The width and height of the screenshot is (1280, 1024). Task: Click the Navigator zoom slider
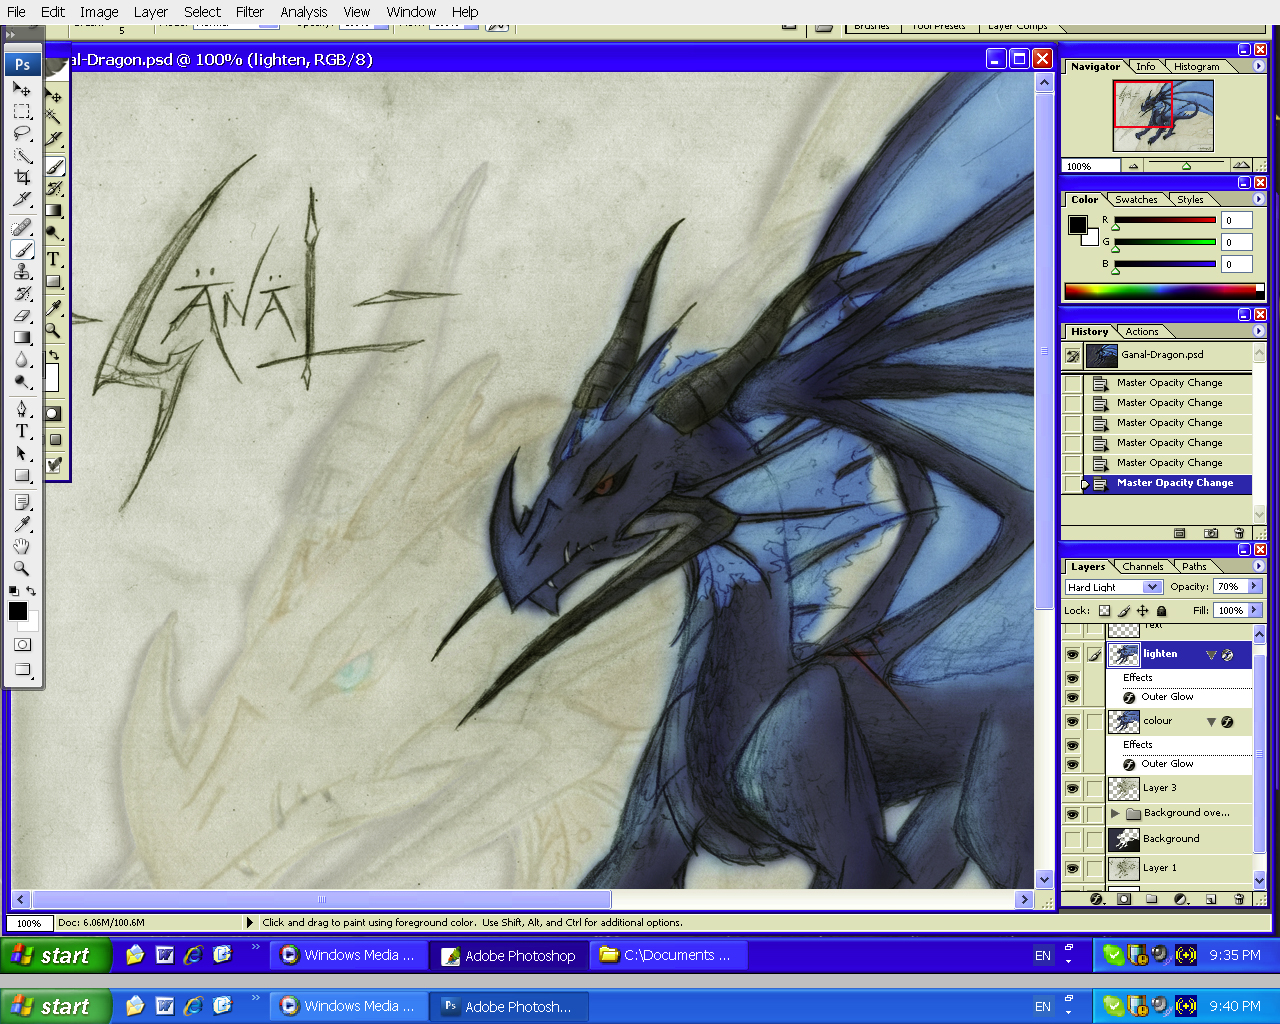pyautogui.click(x=1186, y=166)
